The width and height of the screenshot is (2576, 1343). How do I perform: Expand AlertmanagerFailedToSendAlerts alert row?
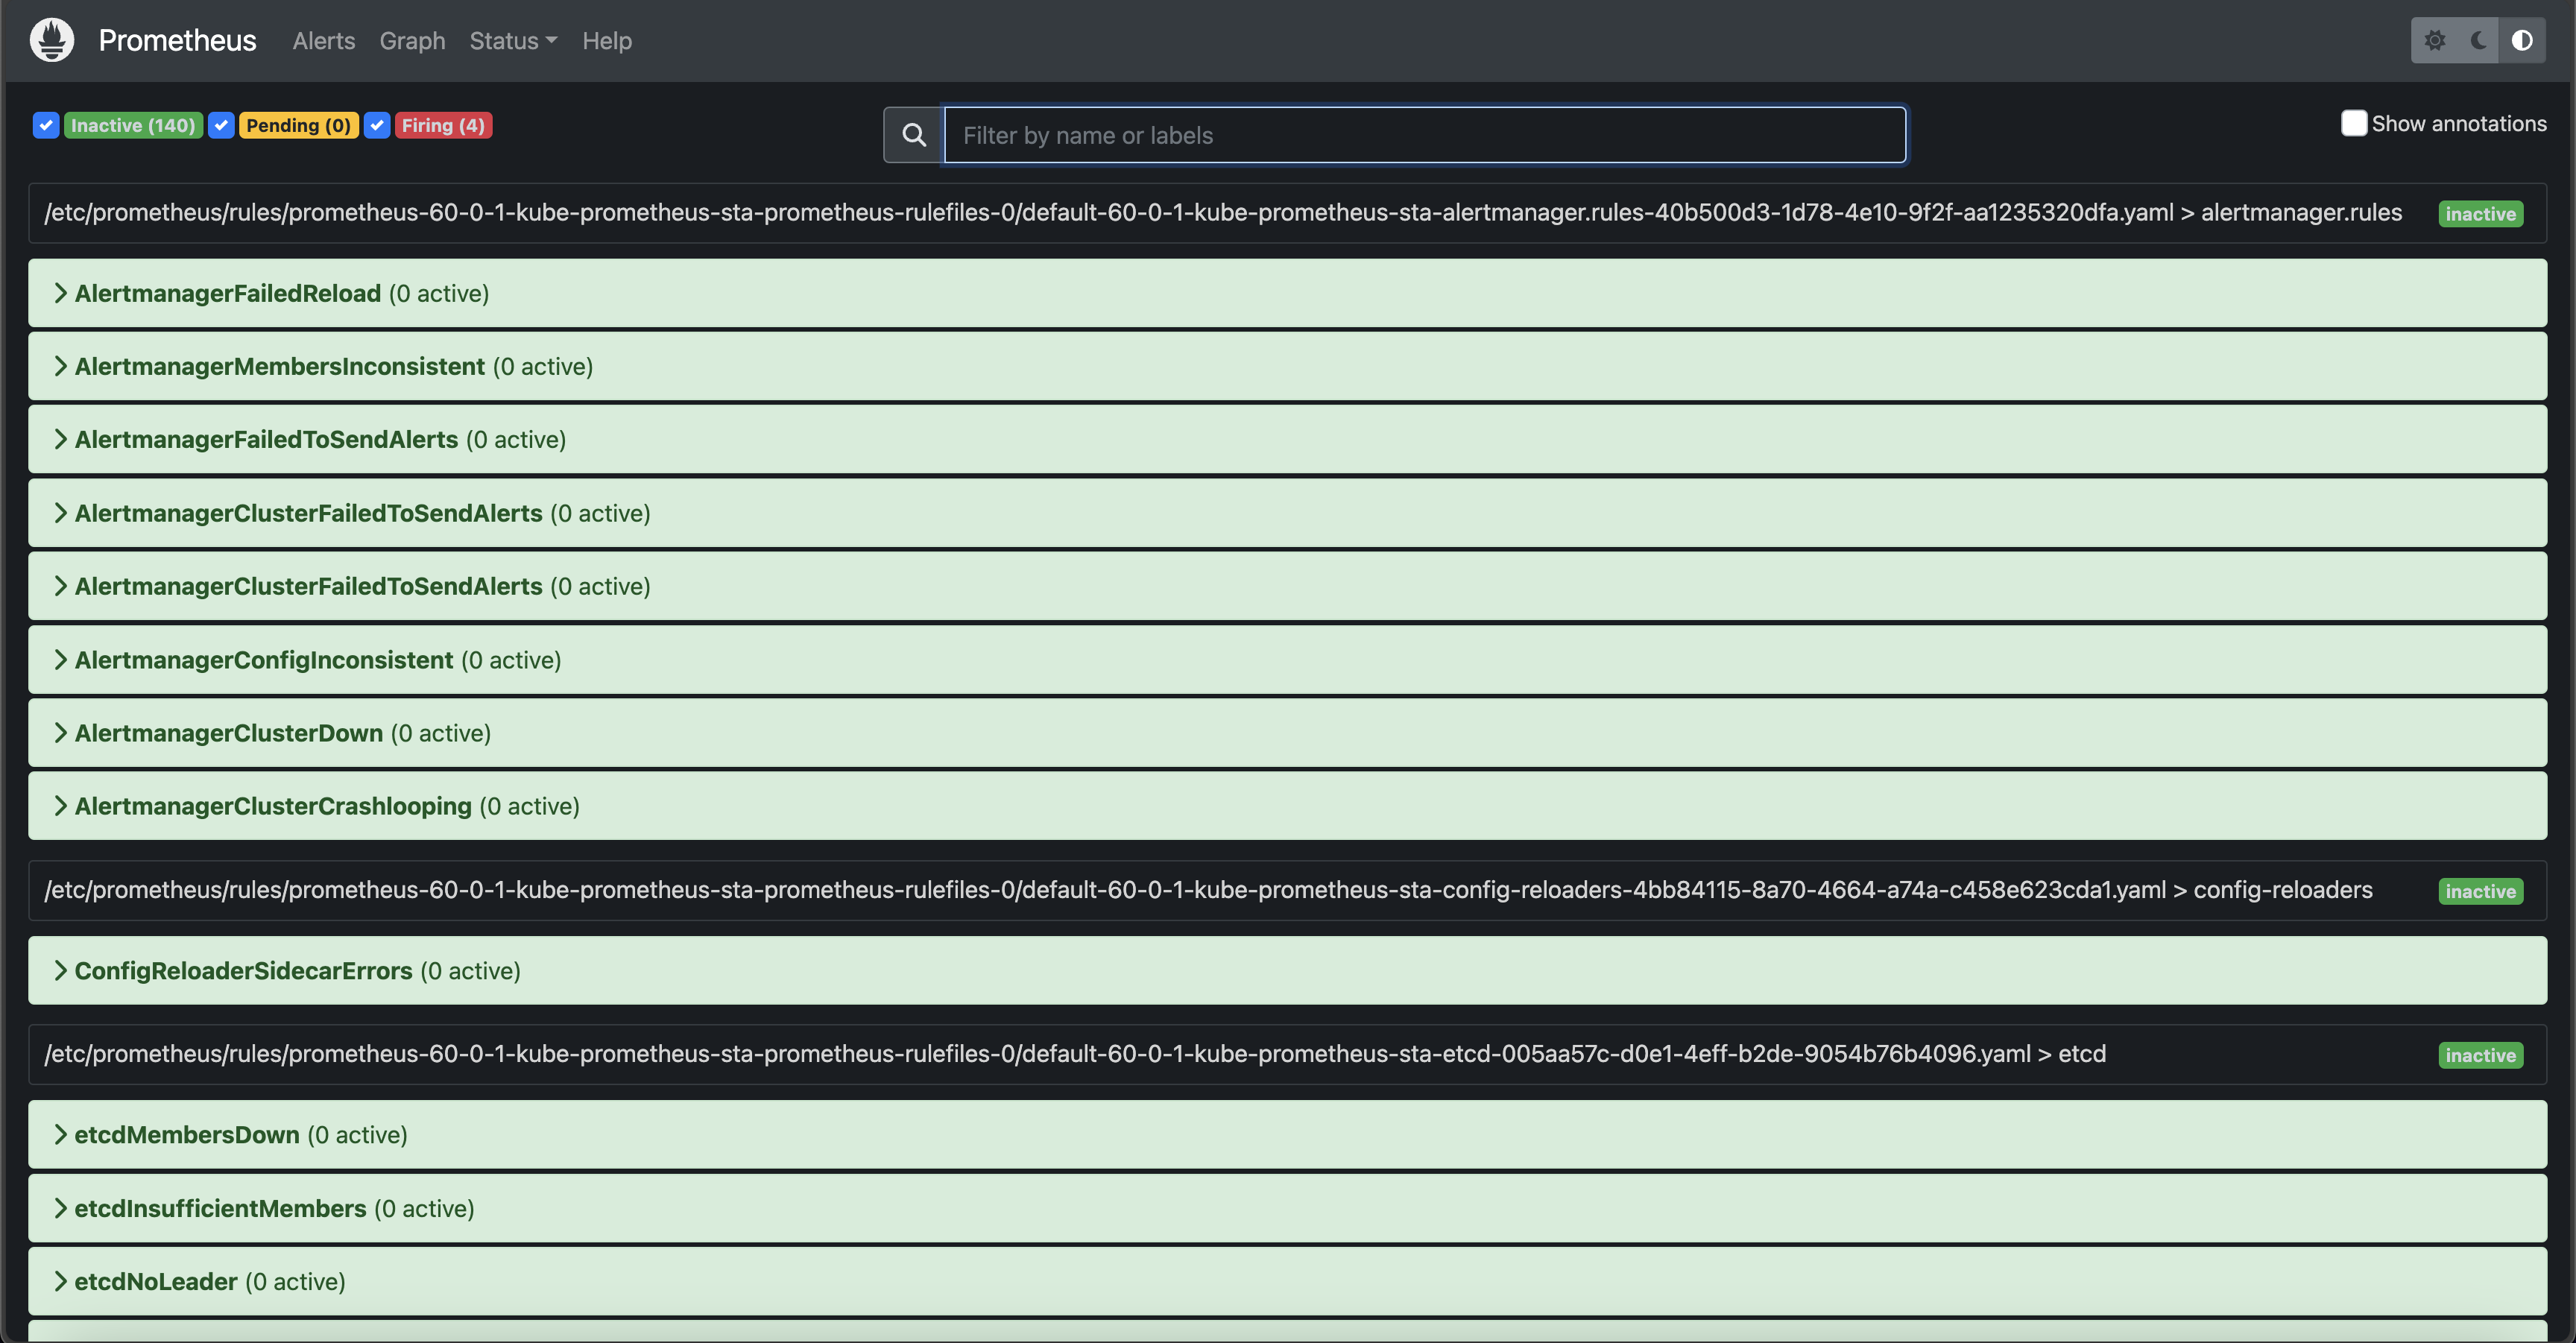tap(1287, 439)
